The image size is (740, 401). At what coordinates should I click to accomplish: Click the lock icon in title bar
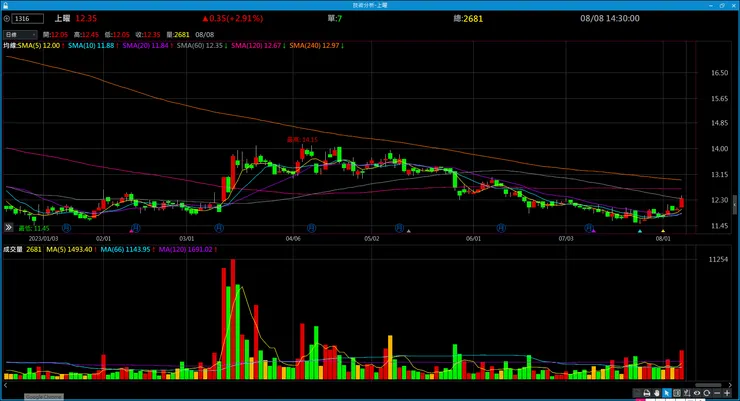pos(5,5)
